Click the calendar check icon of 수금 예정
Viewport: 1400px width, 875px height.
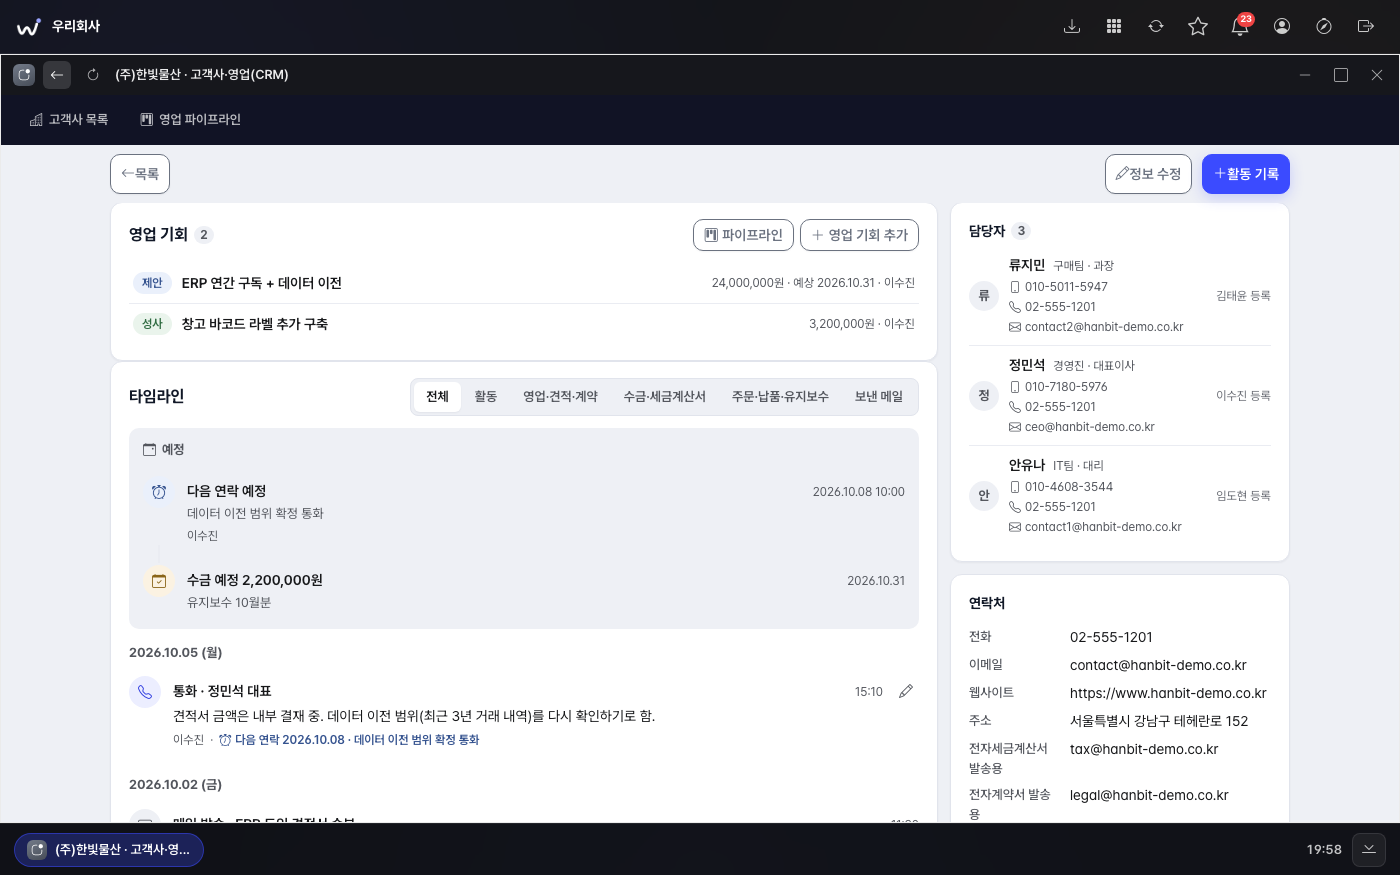pos(159,581)
